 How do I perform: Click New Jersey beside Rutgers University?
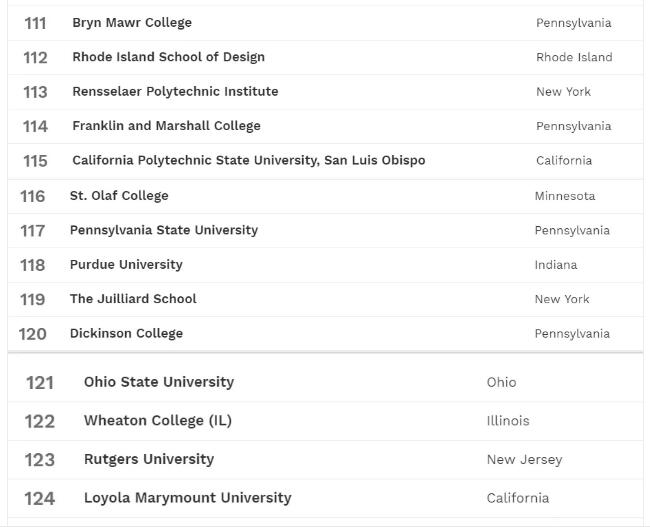tap(524, 460)
